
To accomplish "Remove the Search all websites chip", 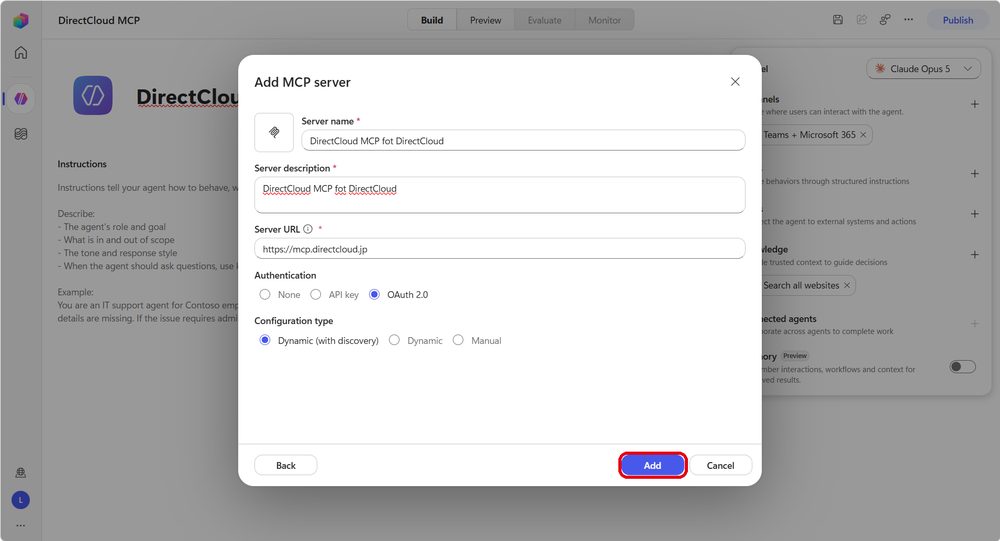I will point(847,285).
